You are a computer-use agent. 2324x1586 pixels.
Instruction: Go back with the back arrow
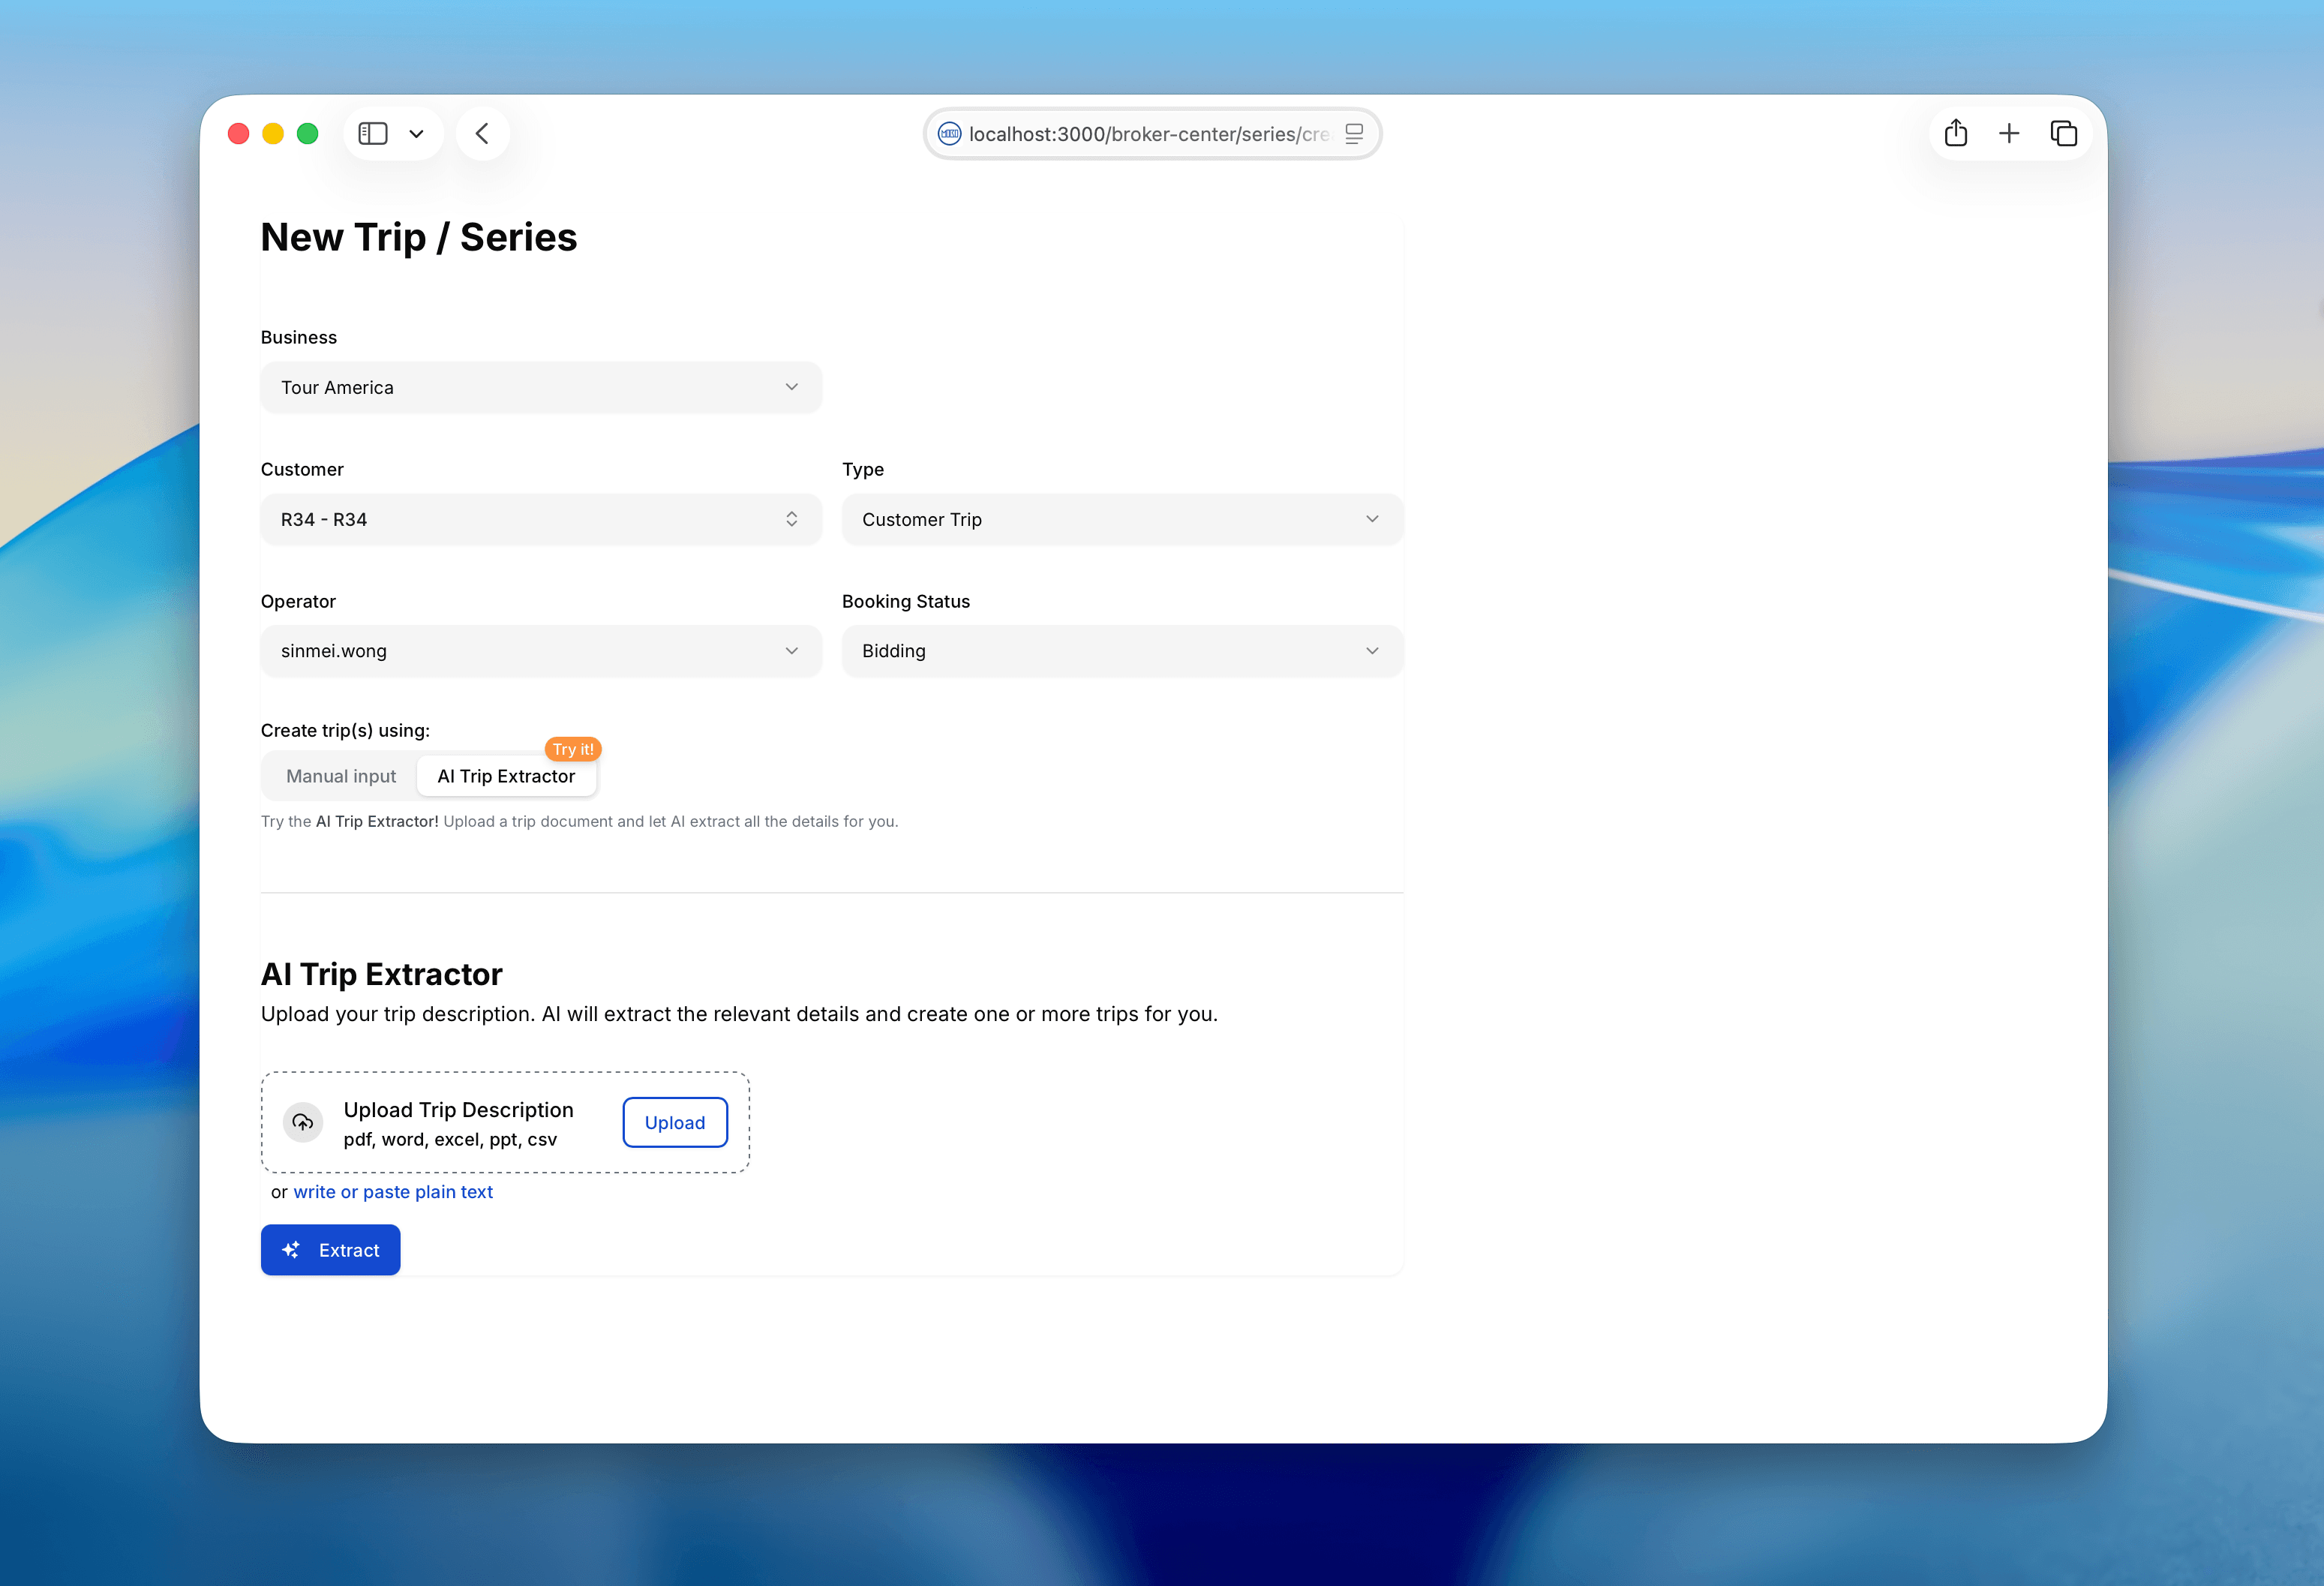click(x=482, y=134)
